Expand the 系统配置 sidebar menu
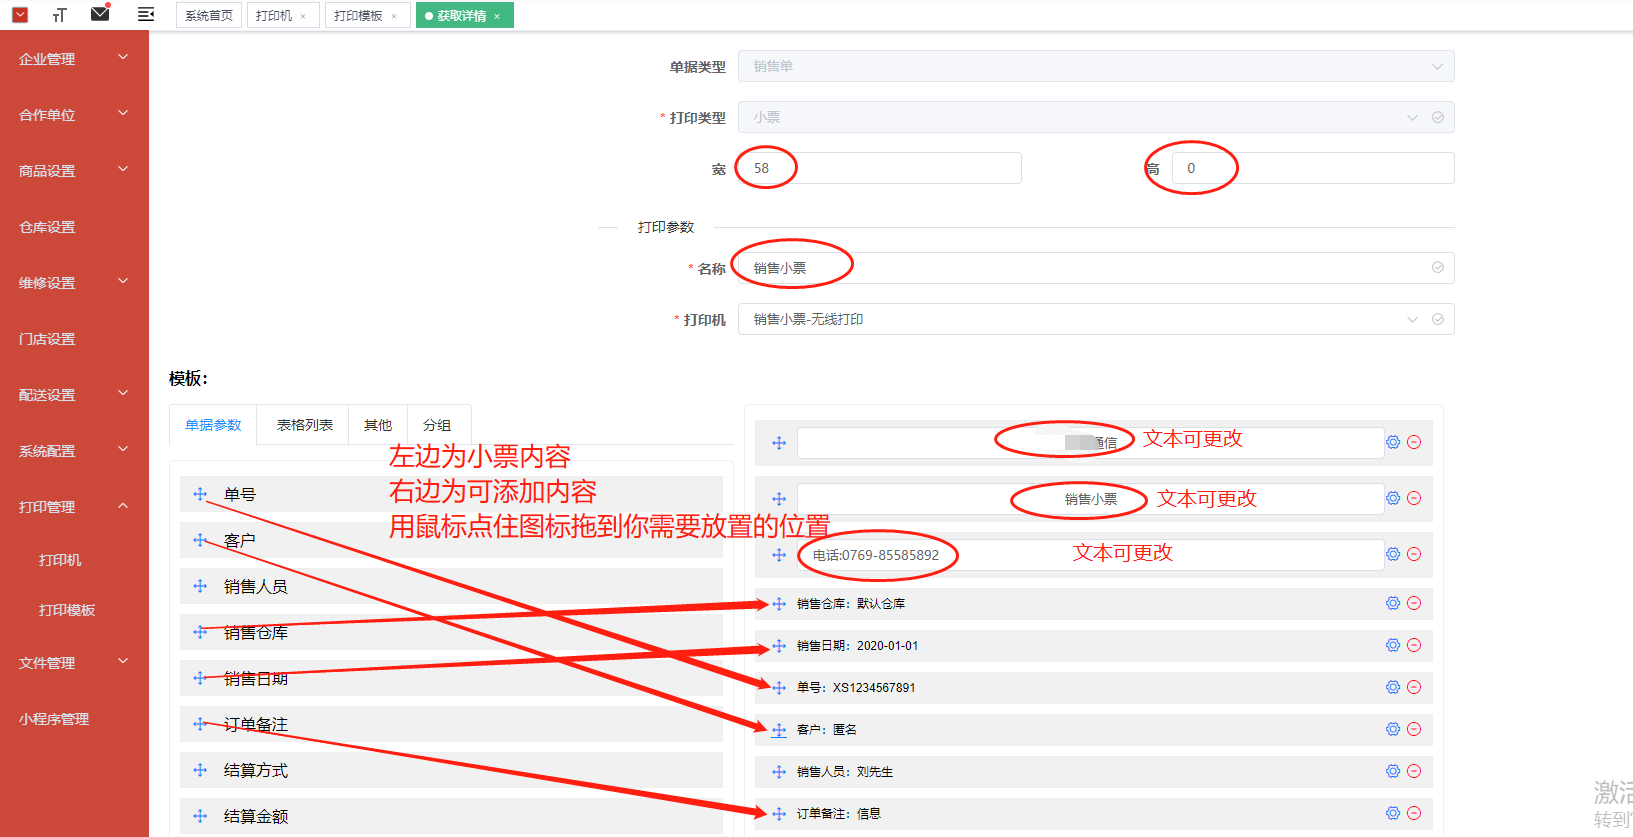This screenshot has width=1633, height=837. [x=74, y=451]
